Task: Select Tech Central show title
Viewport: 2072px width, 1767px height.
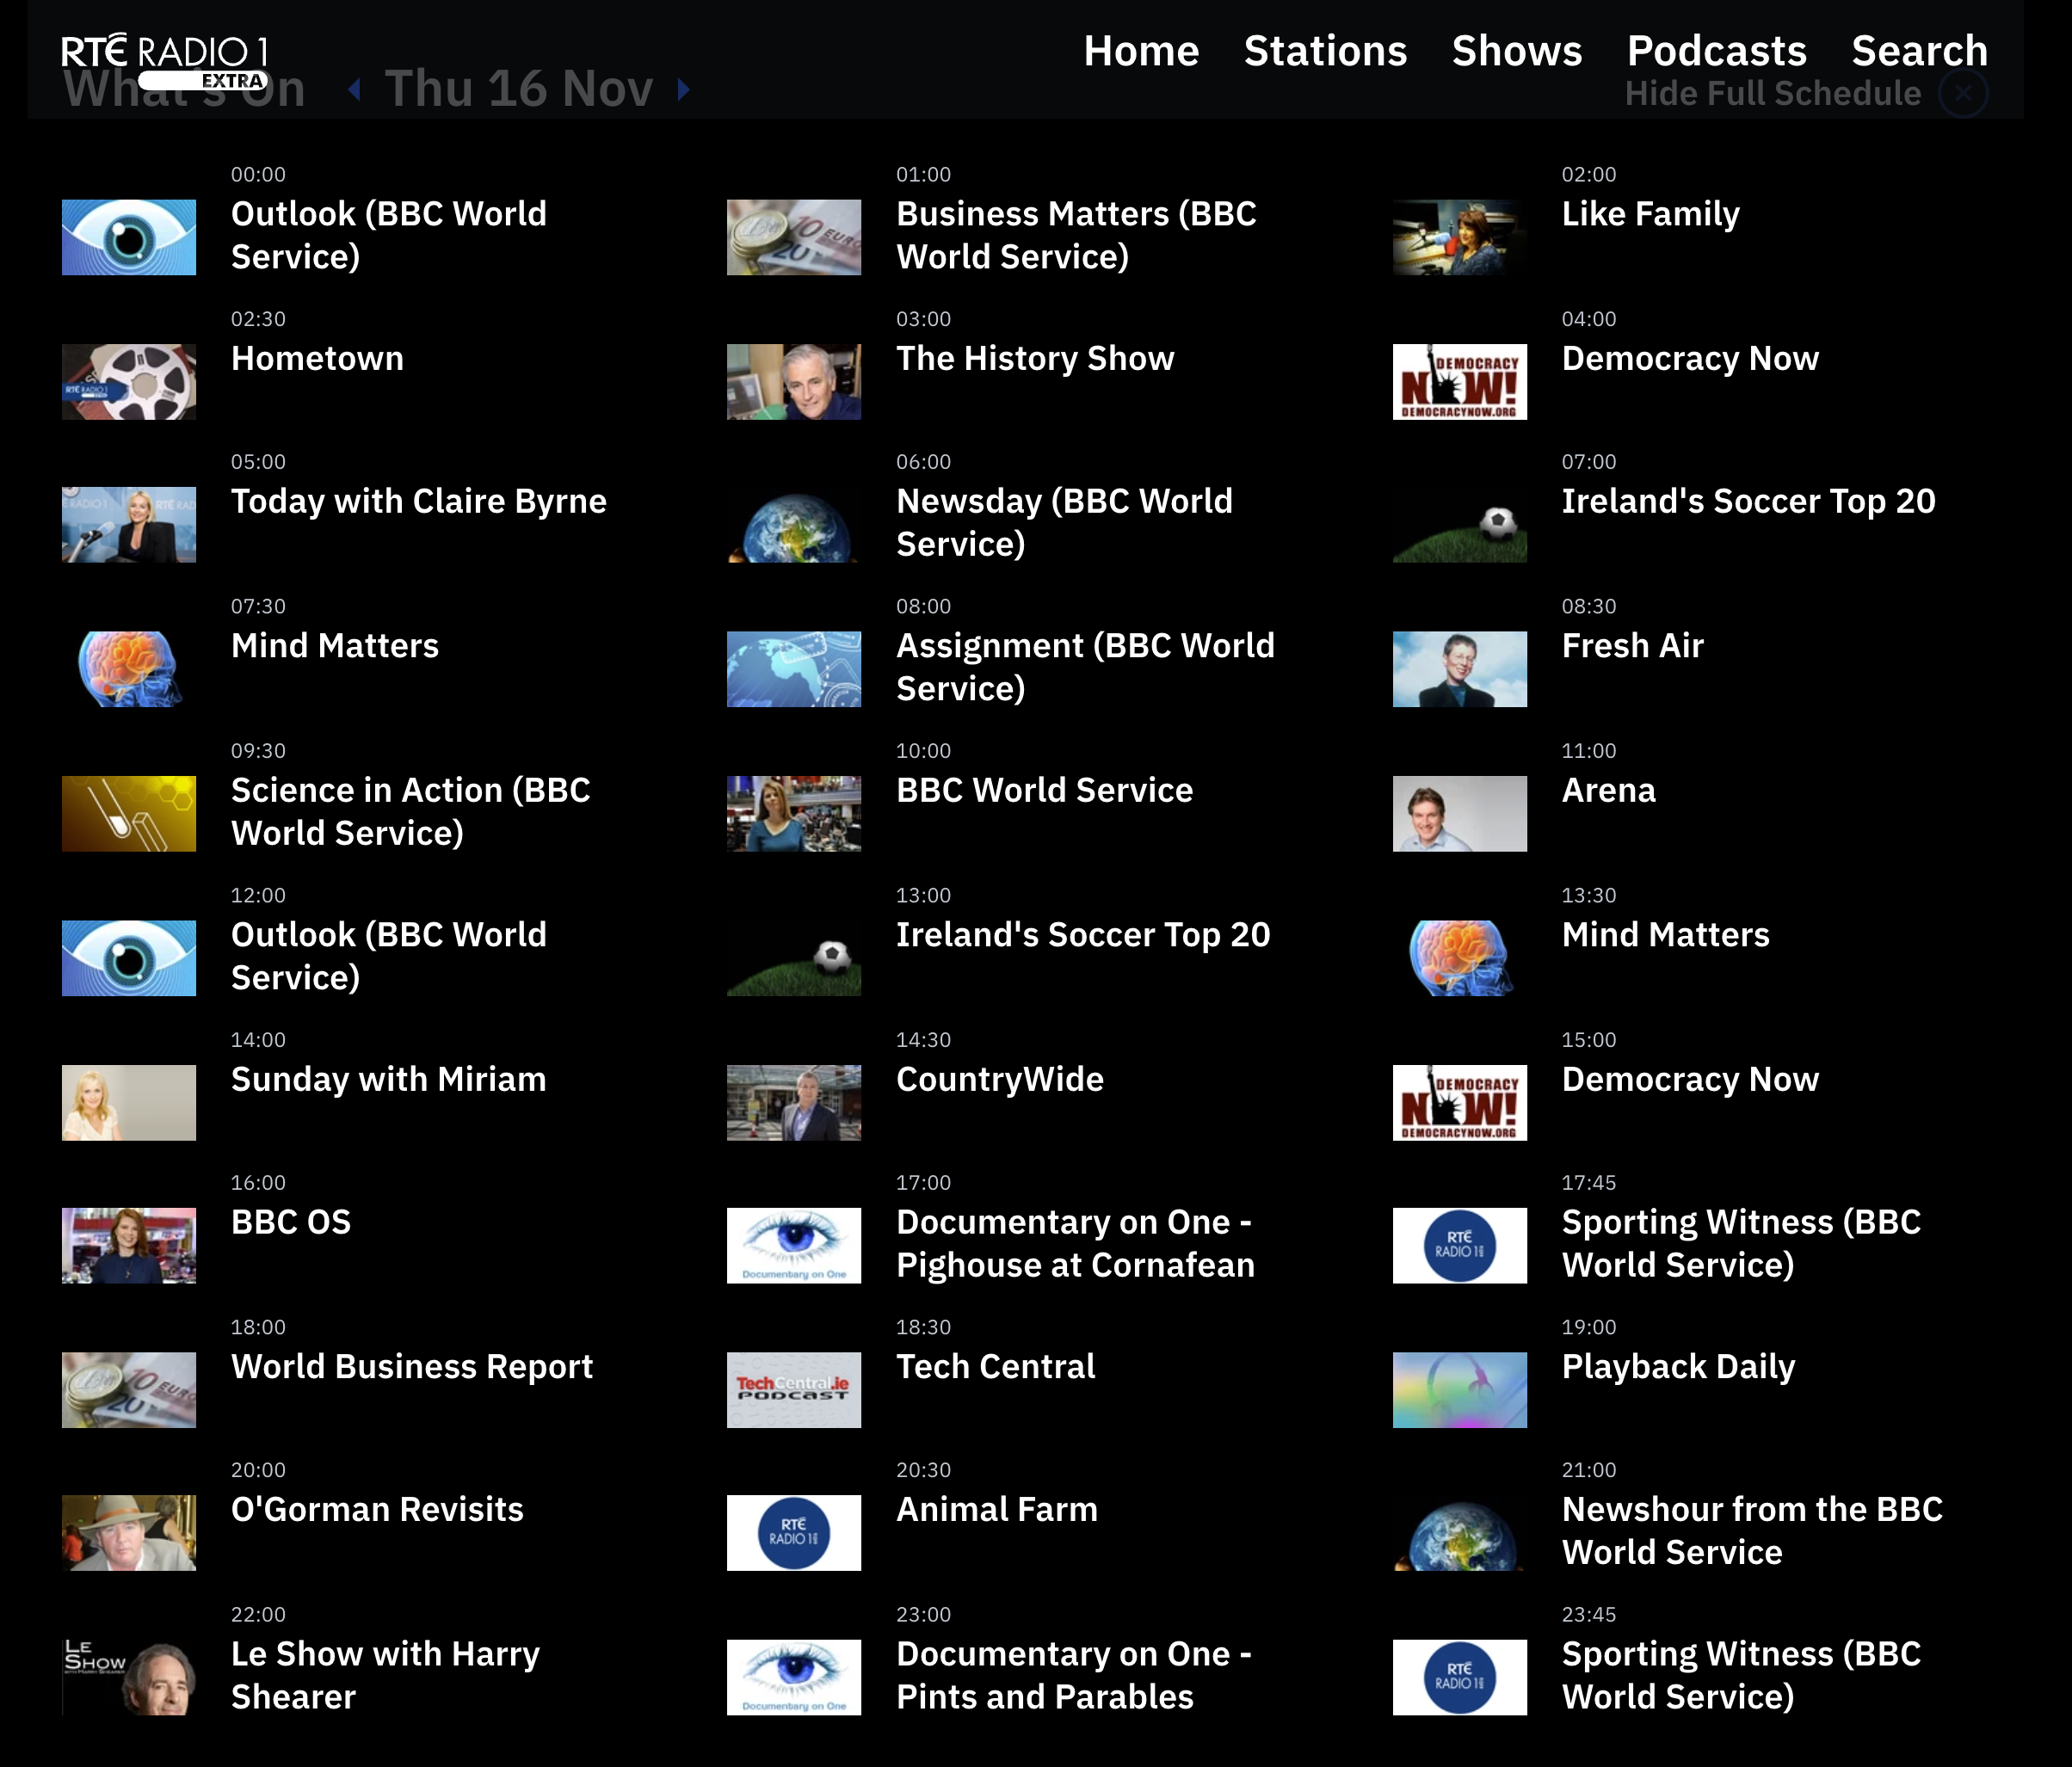Action: (996, 1367)
